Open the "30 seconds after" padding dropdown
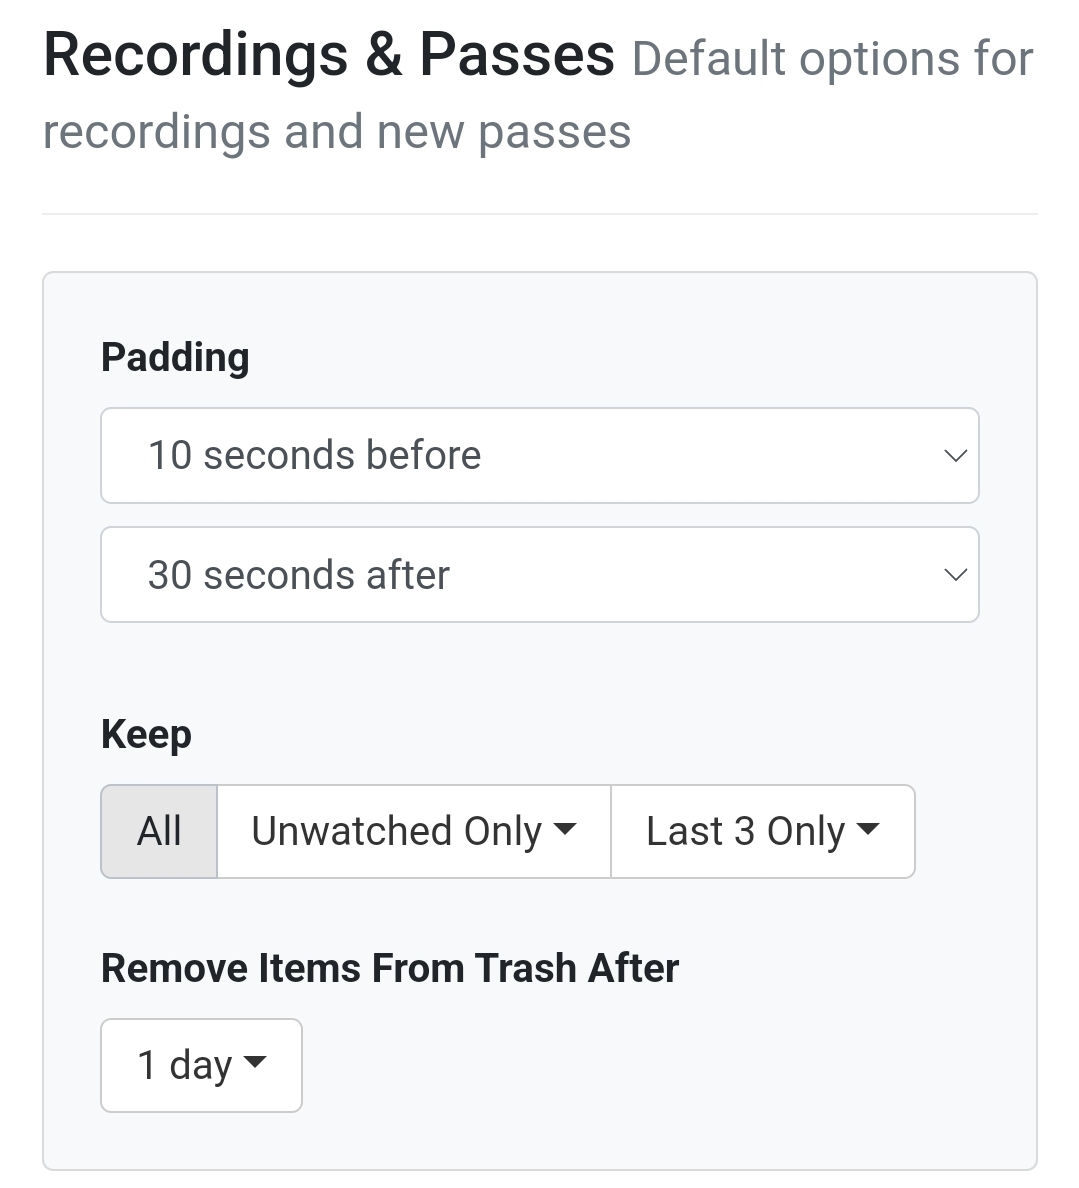 pyautogui.click(x=538, y=575)
